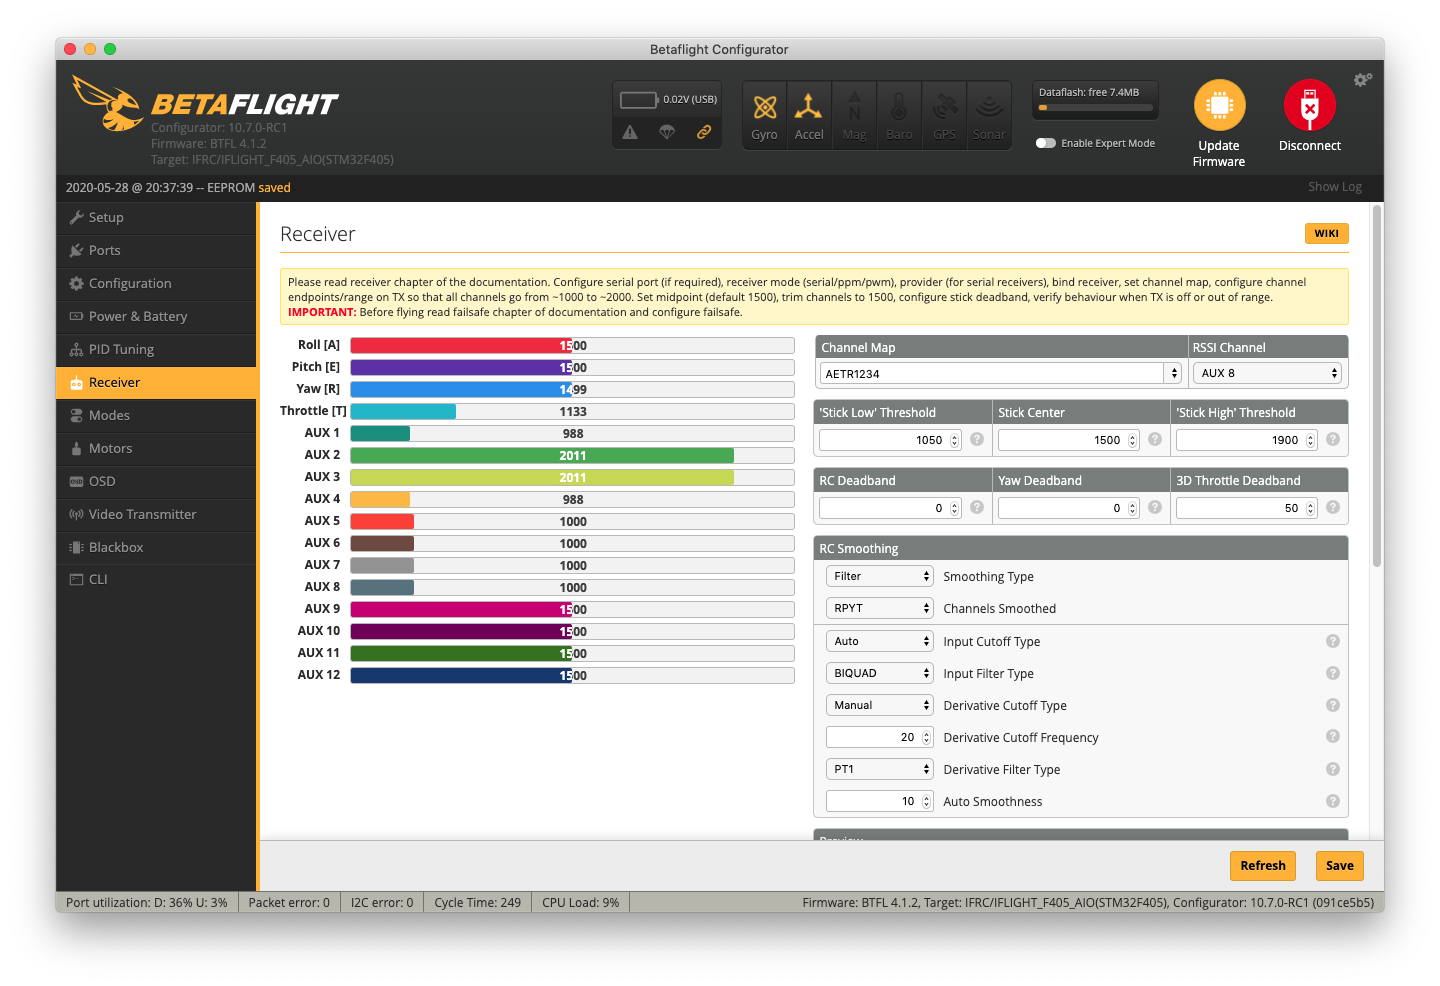
Task: Click help icon for Input Filter Type
Action: pyautogui.click(x=1333, y=673)
